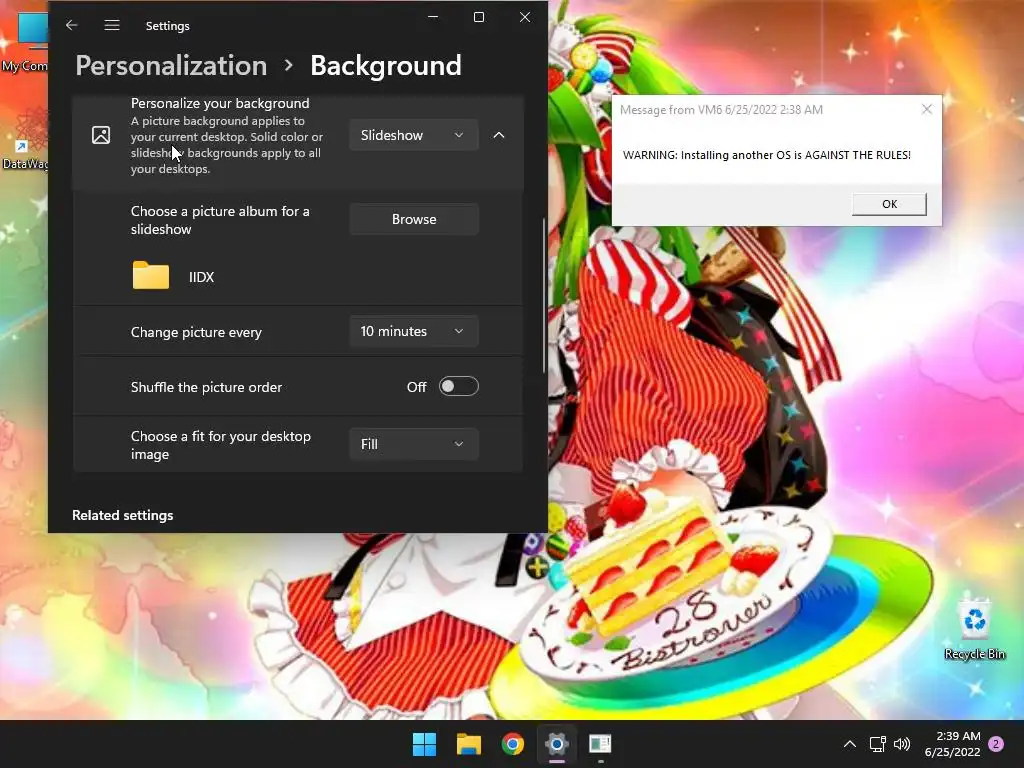
Task: Open the taskbar app next to Settings
Action: tap(600, 744)
